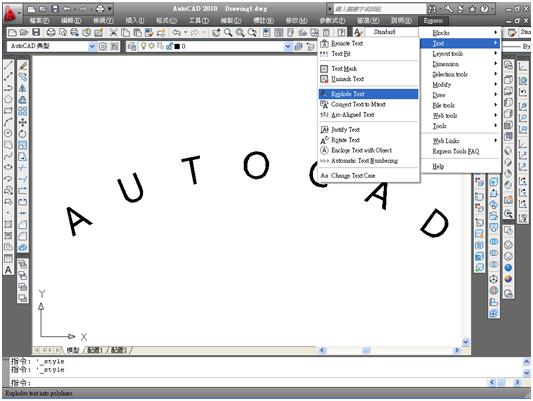Click Save in the Quick Access toolbar
This screenshot has height=401, width=533.
55,9
